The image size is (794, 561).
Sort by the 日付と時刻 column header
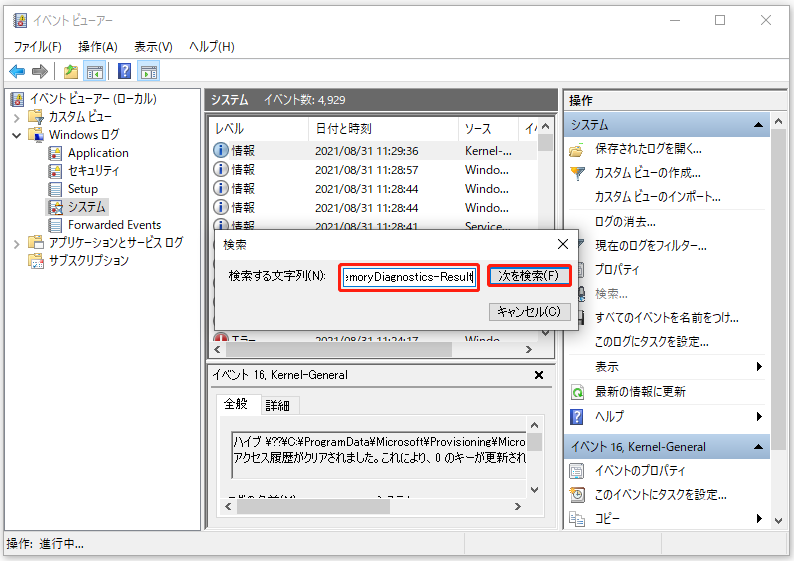click(x=383, y=129)
